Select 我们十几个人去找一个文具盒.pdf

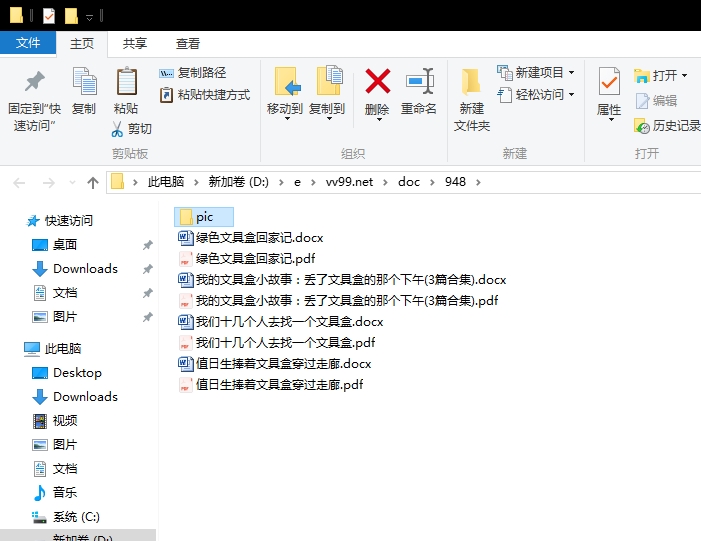pos(276,342)
